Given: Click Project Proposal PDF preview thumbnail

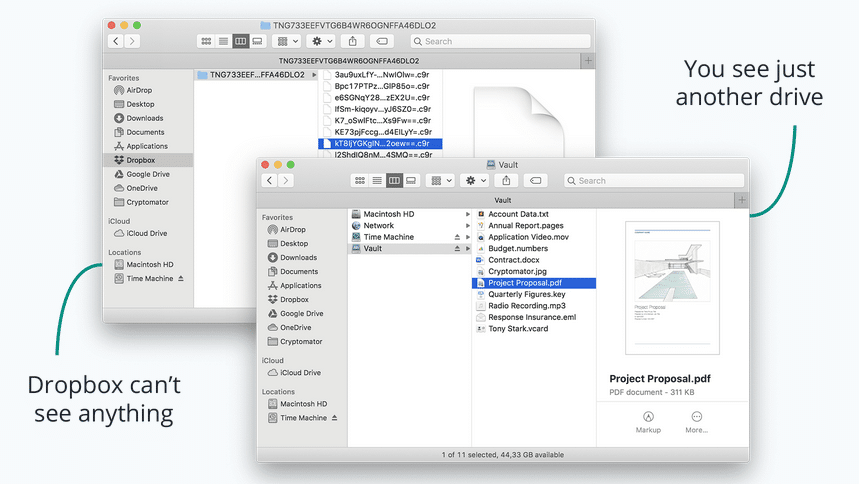Looking at the screenshot, I should tap(672, 288).
